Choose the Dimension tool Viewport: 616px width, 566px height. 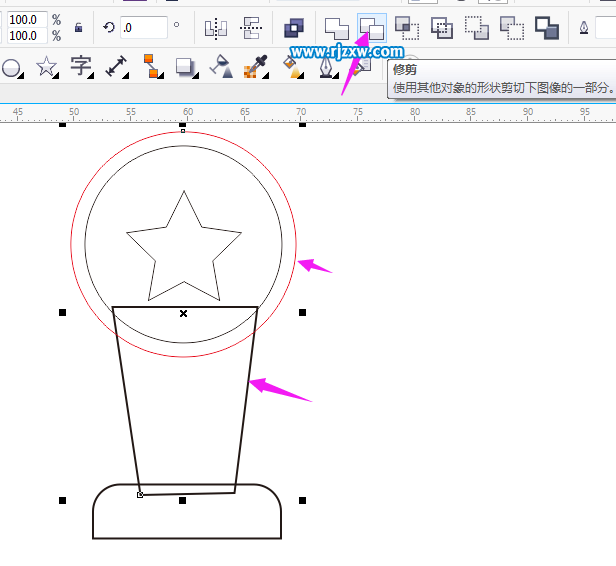[117, 68]
